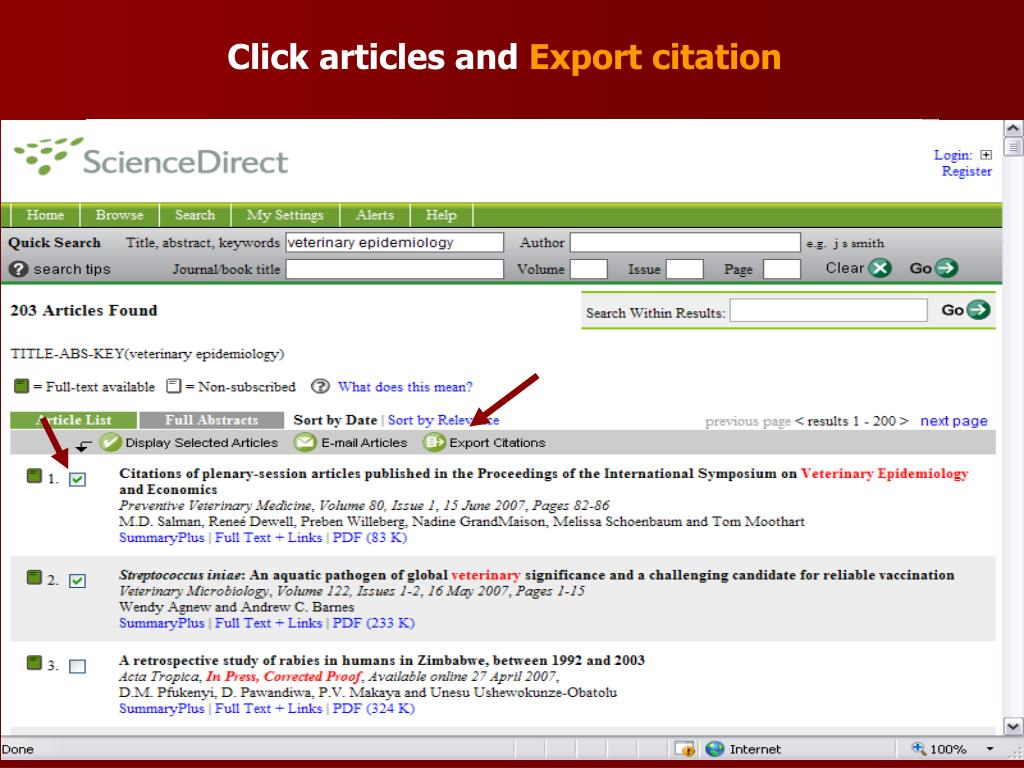Click the Clear X icon in Quick Search
The width and height of the screenshot is (1024, 768).
880,268
